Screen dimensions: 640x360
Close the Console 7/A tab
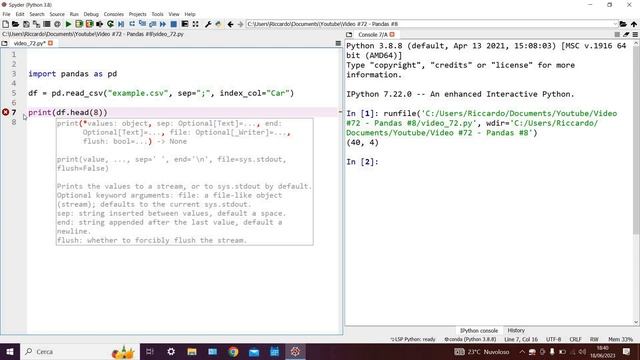(392, 35)
